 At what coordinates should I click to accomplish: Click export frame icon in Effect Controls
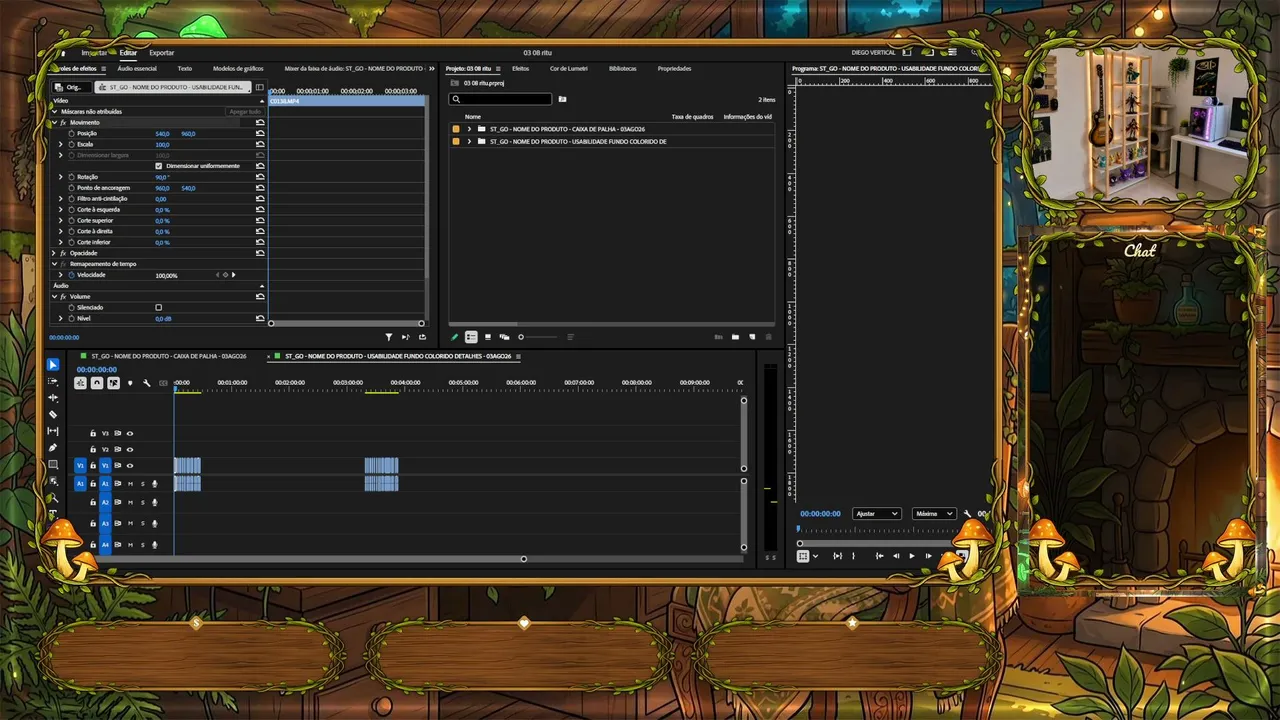(x=422, y=337)
